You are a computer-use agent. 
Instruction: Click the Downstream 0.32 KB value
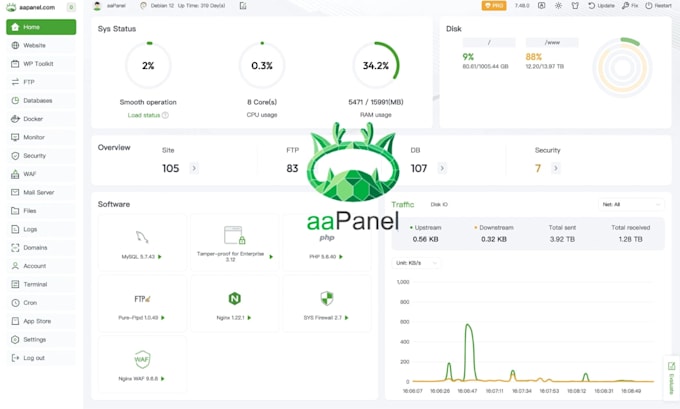[x=494, y=239]
